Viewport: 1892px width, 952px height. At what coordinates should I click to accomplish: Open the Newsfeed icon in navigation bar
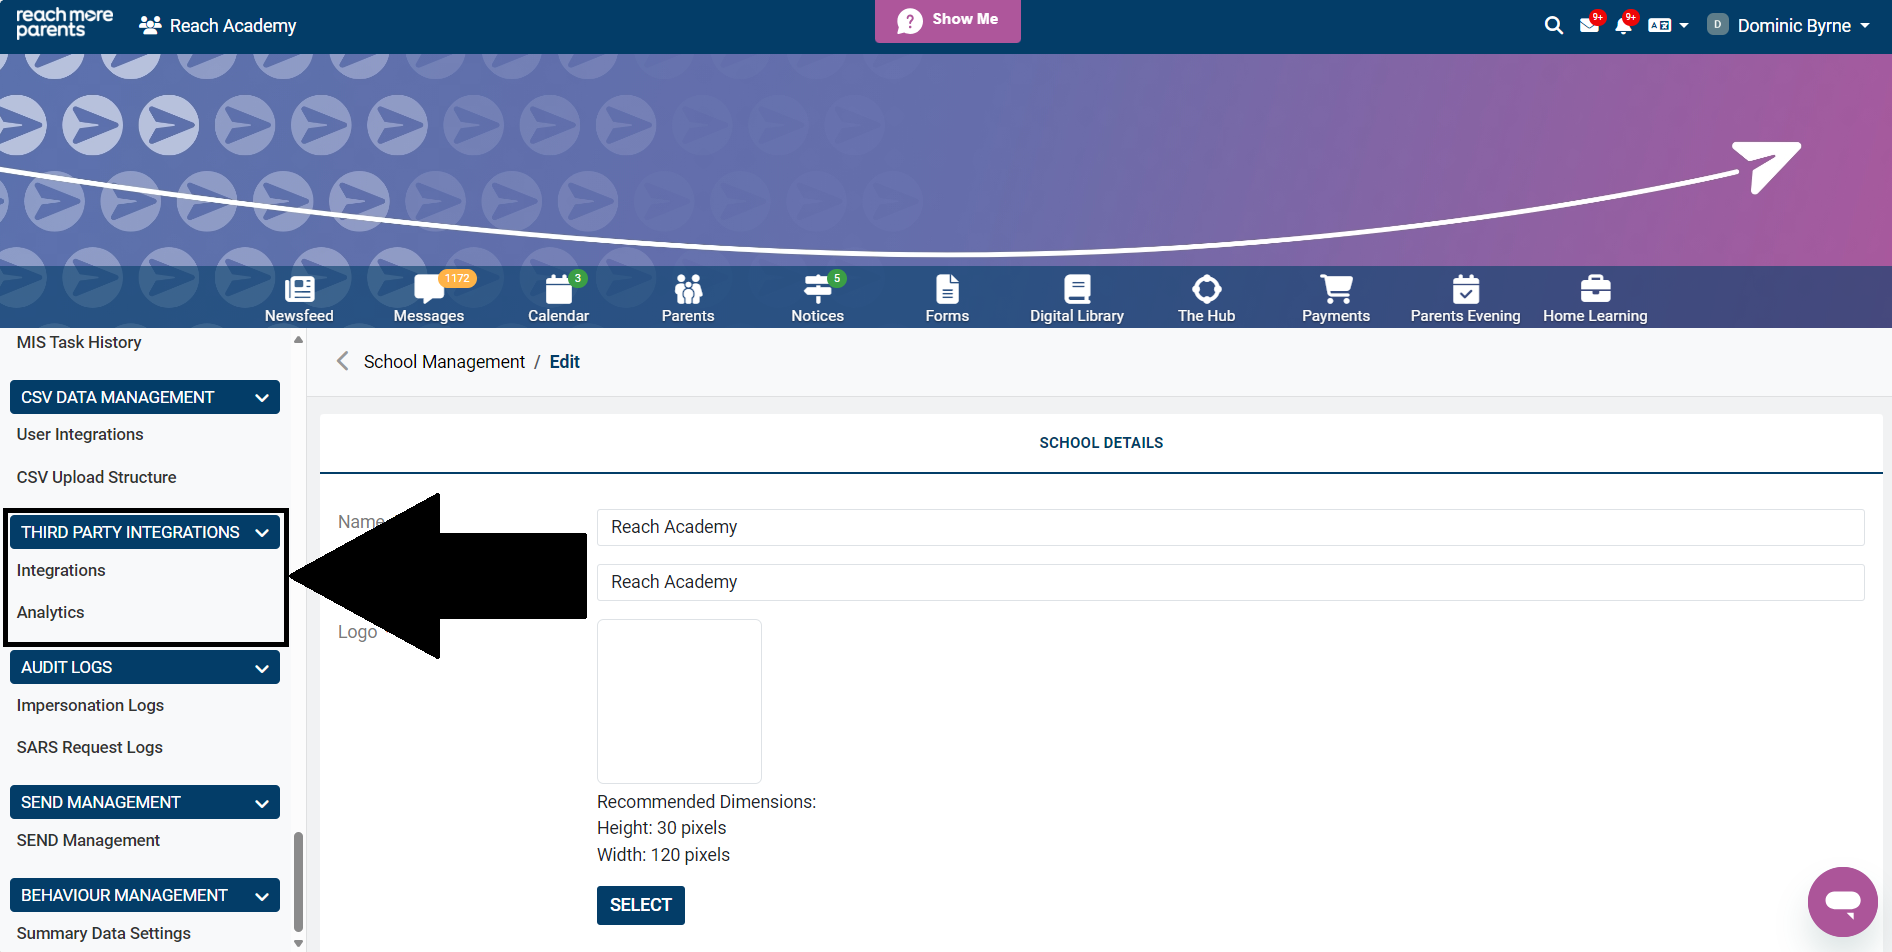(x=299, y=290)
